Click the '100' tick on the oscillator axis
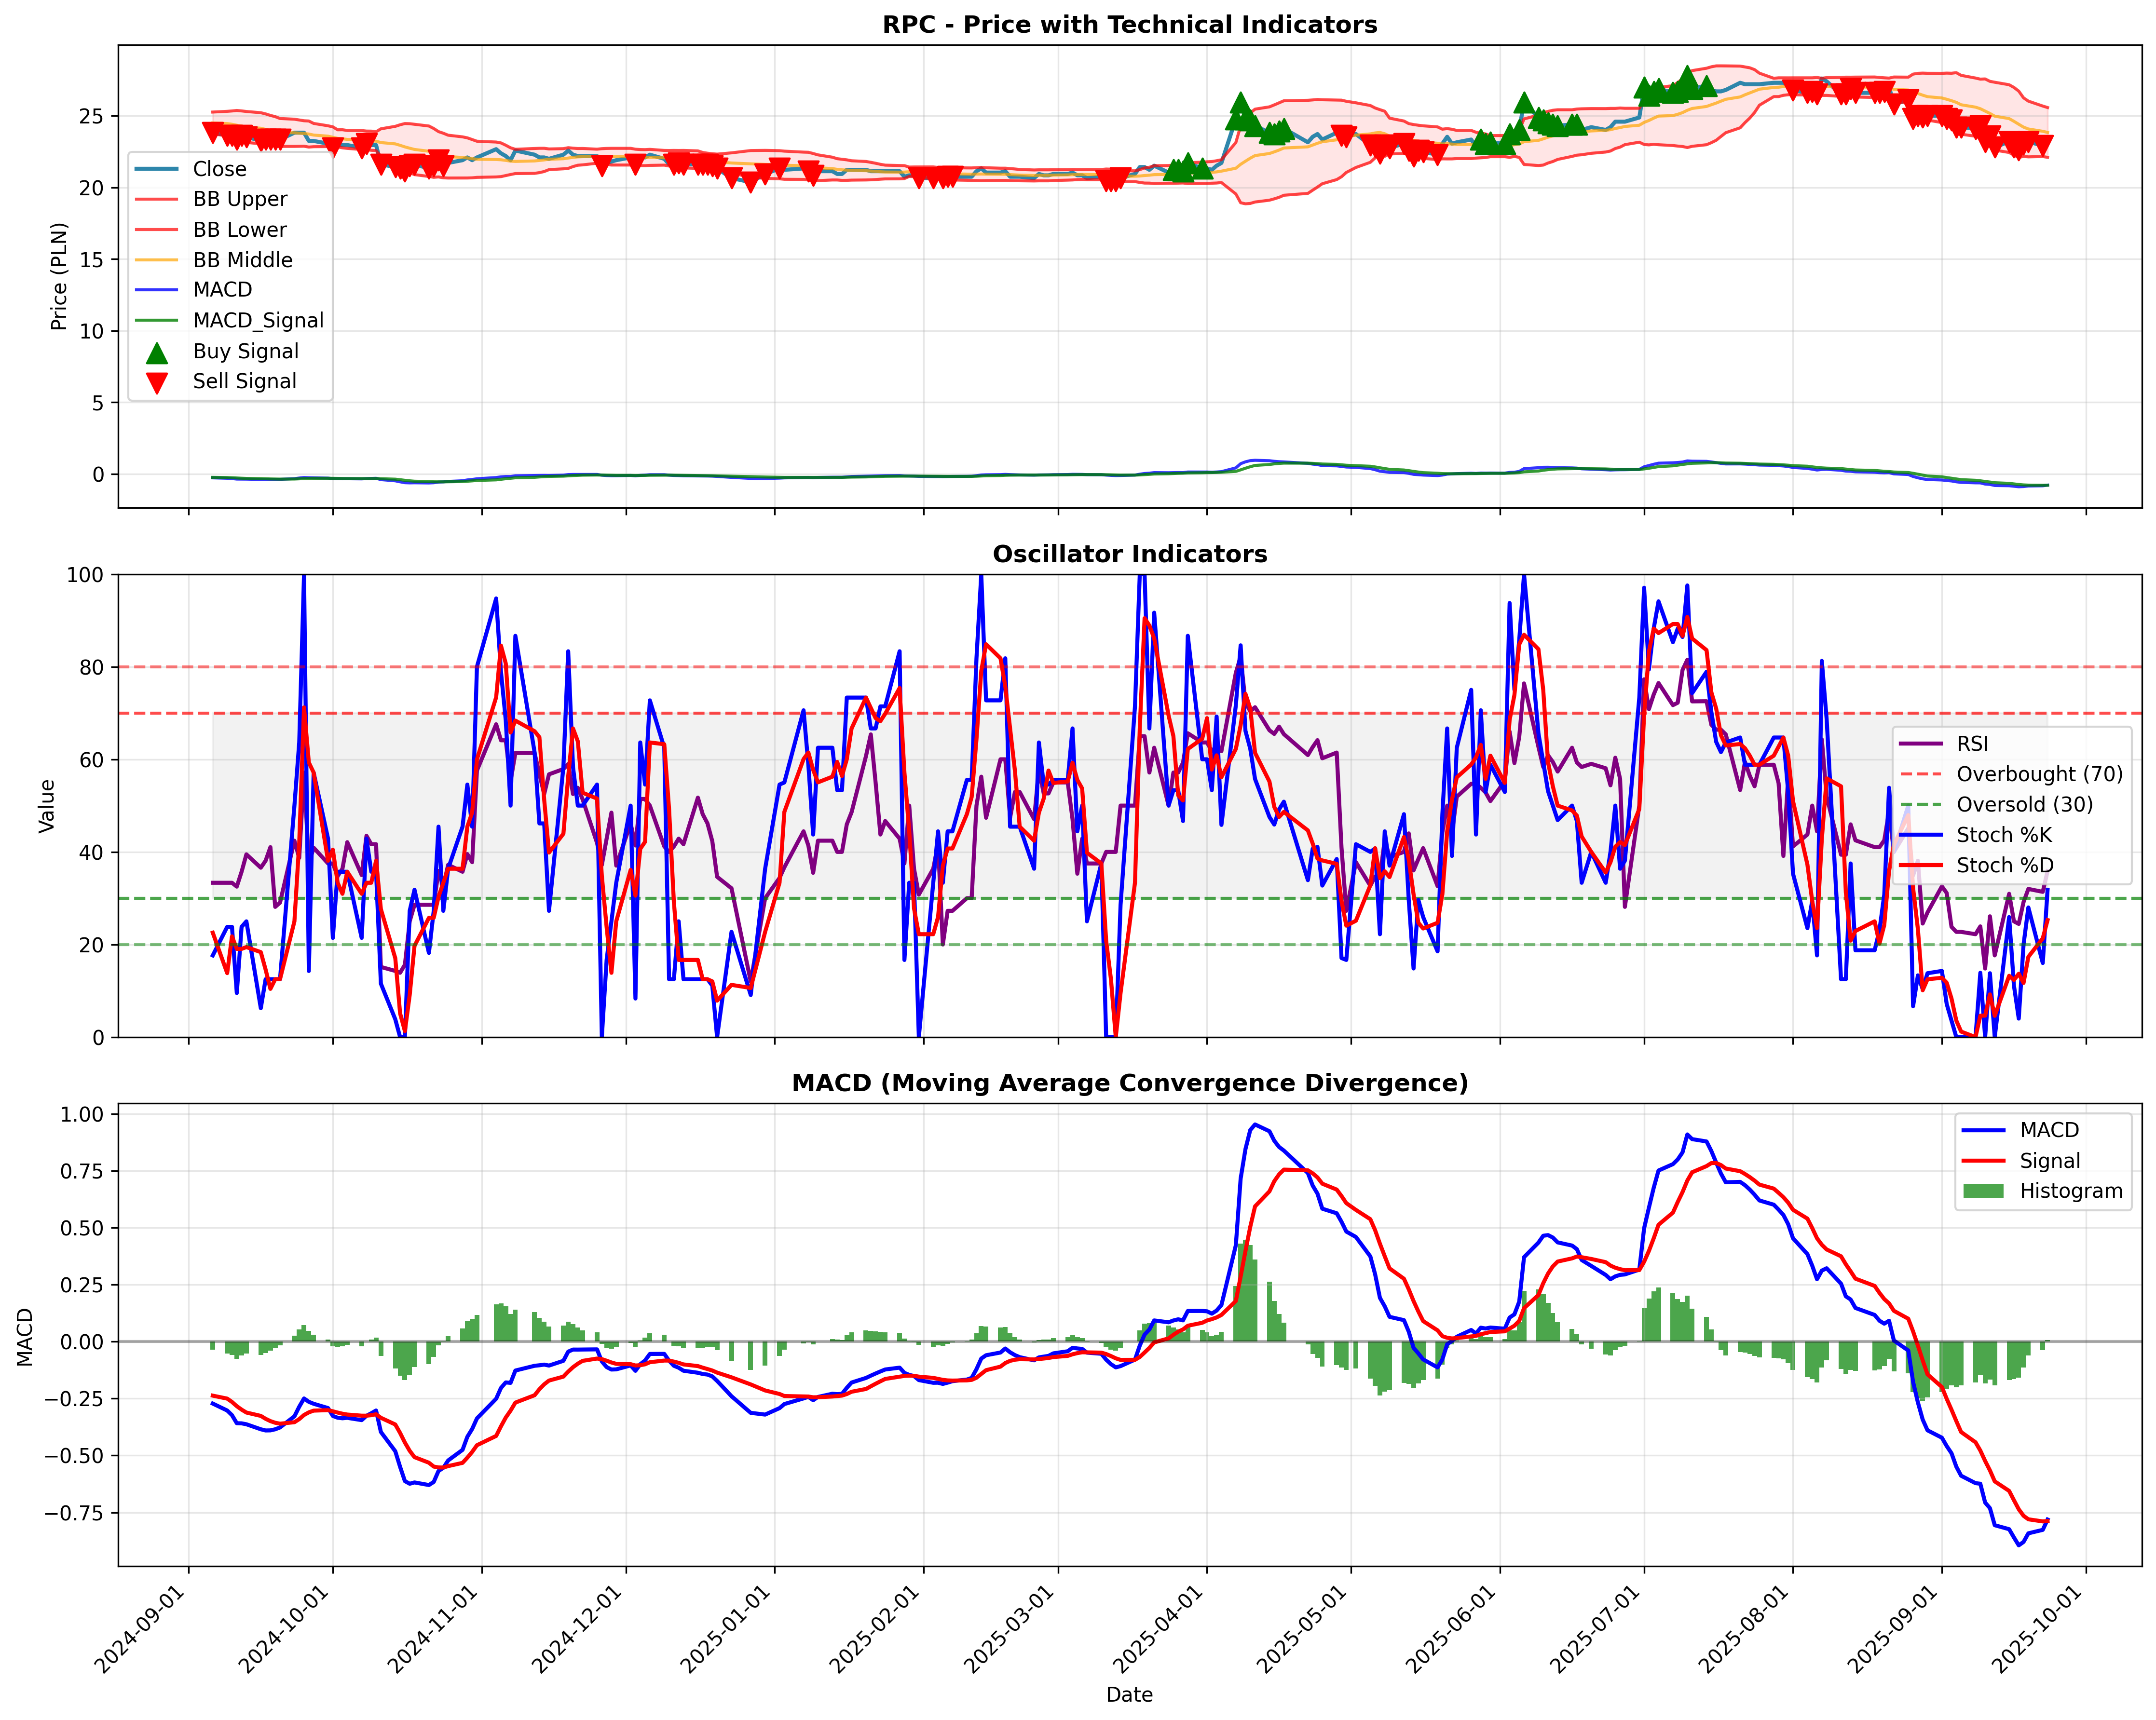Viewport: 2156px width, 1720px height. coord(84,575)
